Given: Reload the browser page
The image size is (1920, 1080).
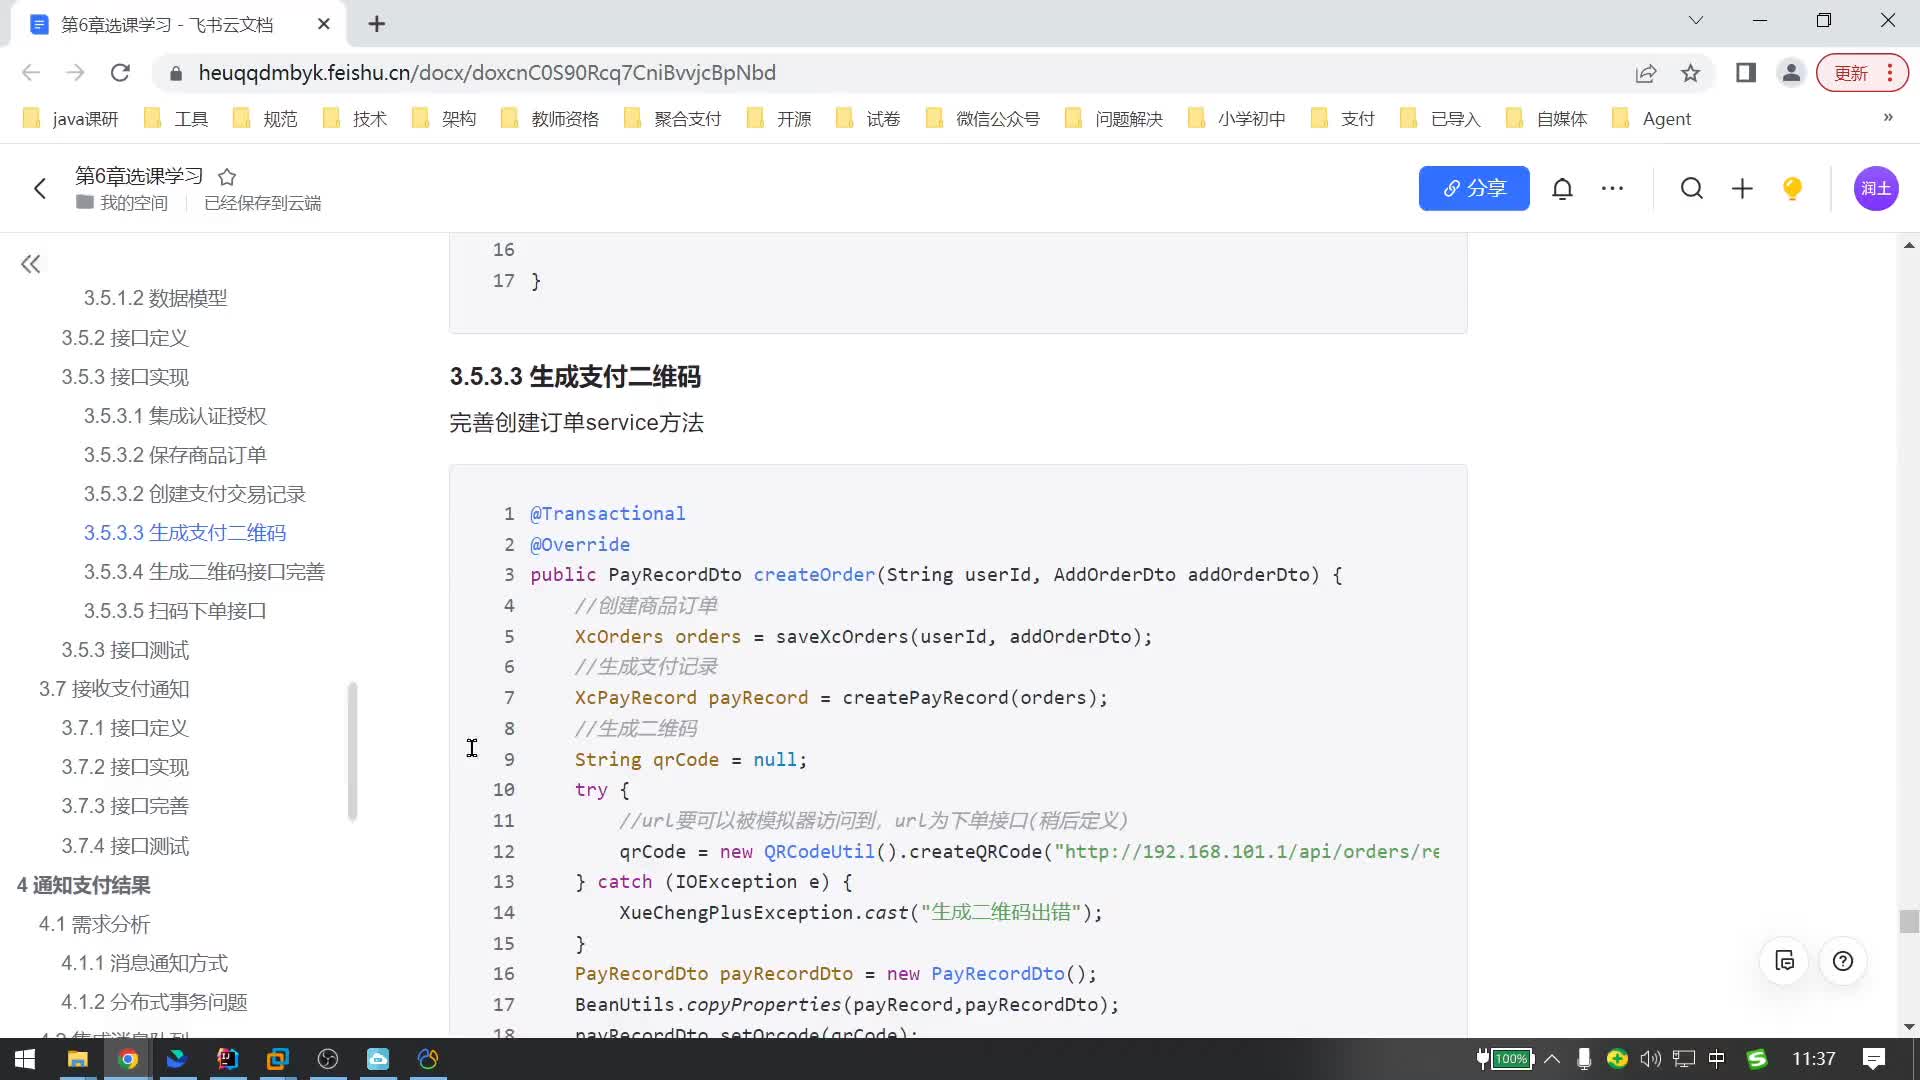Looking at the screenshot, I should 120,73.
